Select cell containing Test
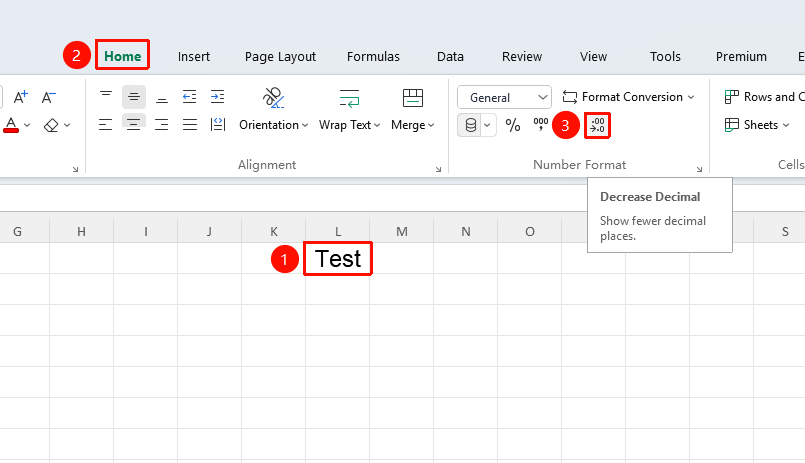 (338, 259)
